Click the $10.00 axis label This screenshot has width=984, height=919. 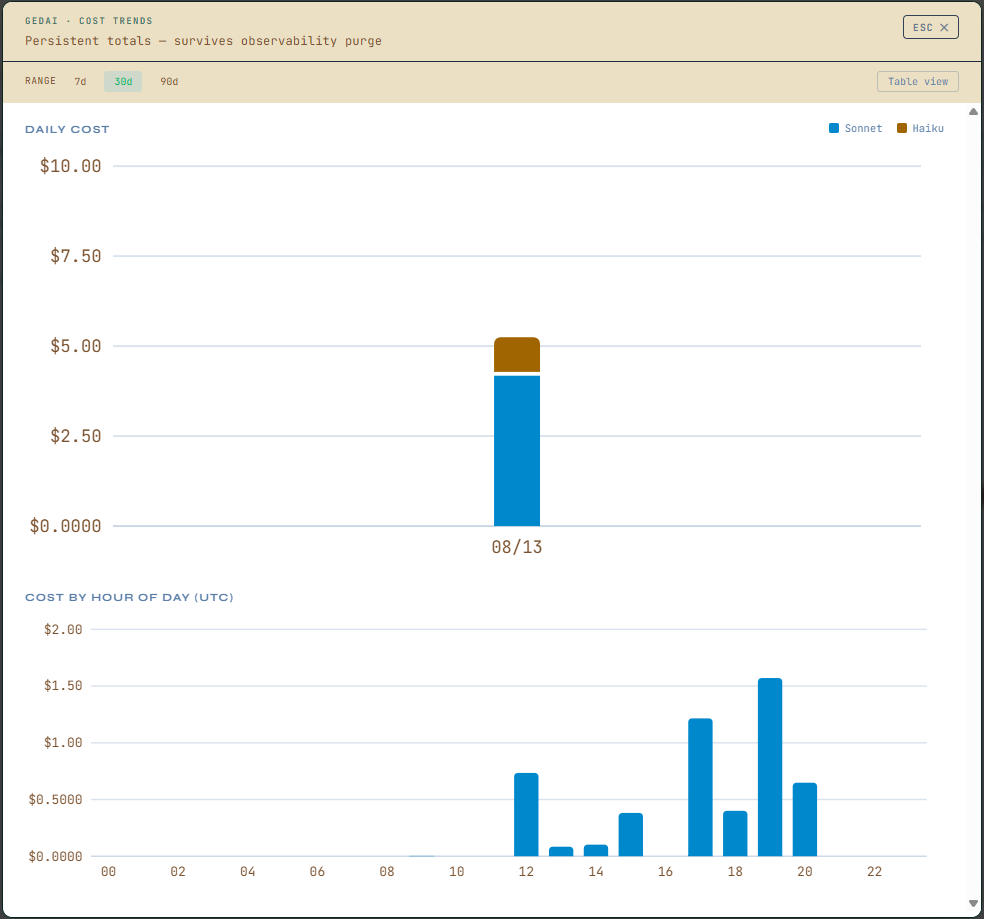70,166
